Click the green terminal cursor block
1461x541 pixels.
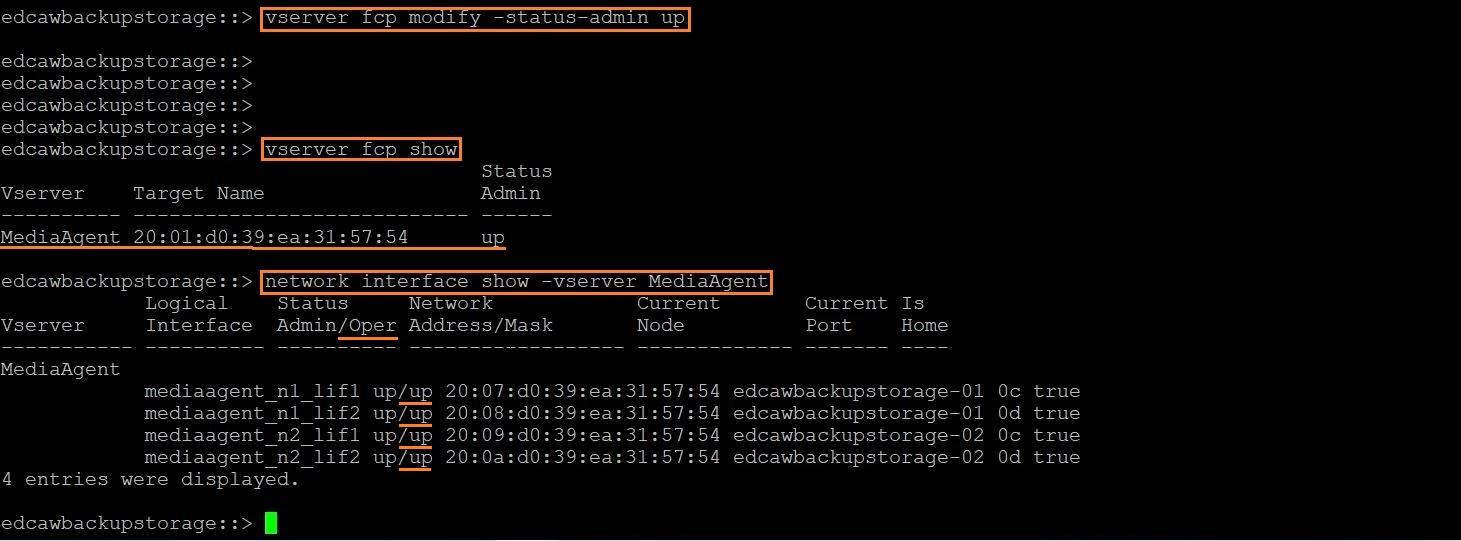point(271,523)
